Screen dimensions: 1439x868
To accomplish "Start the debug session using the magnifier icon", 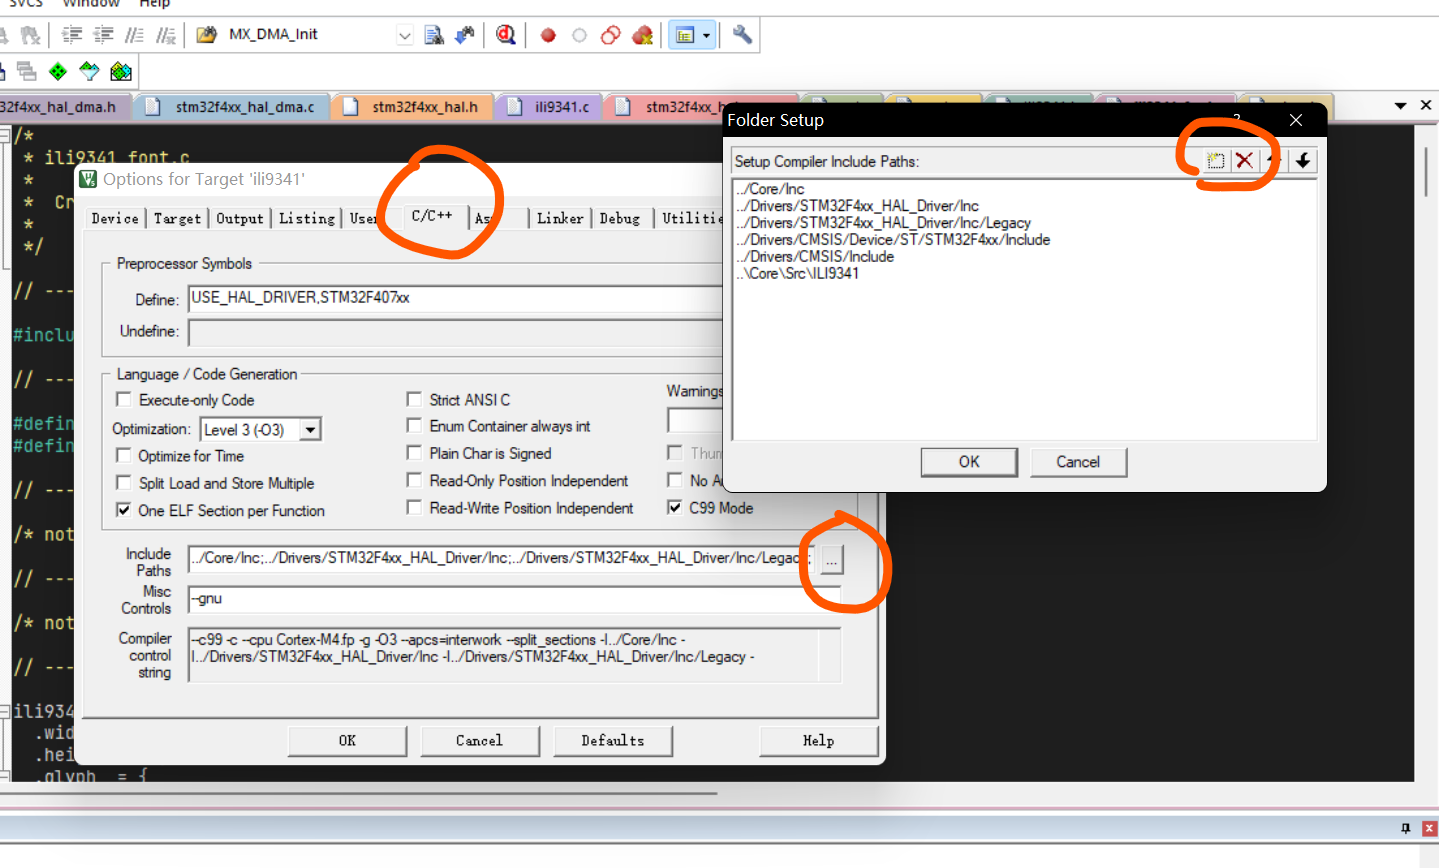I will [506, 35].
